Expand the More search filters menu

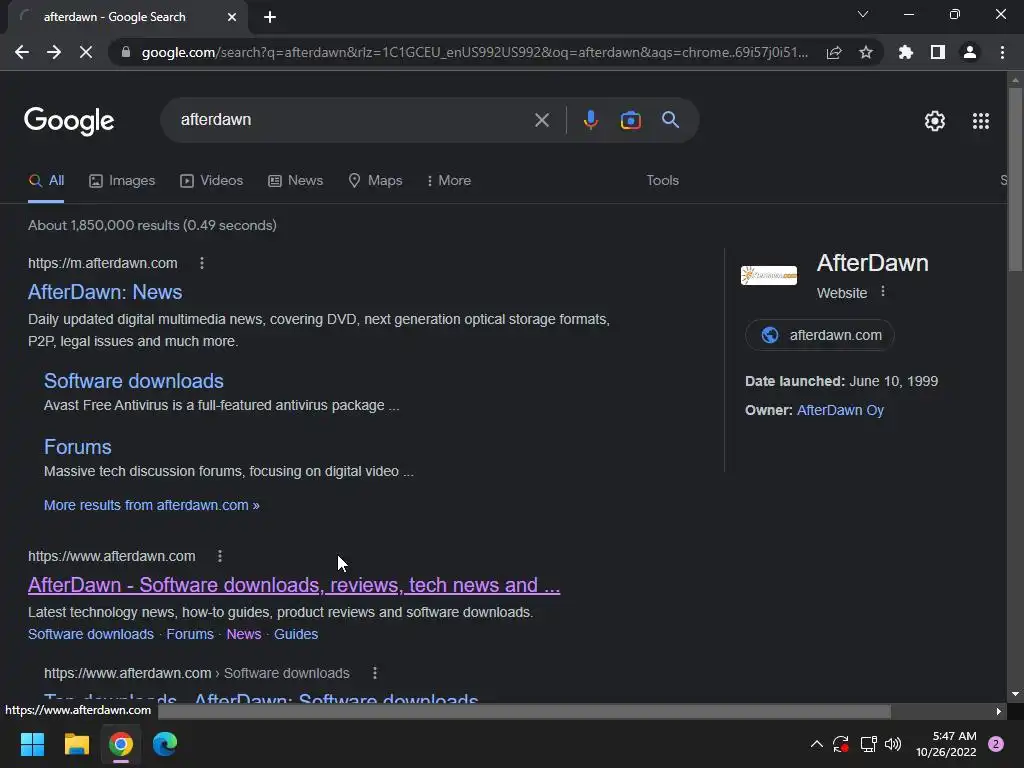coord(449,181)
